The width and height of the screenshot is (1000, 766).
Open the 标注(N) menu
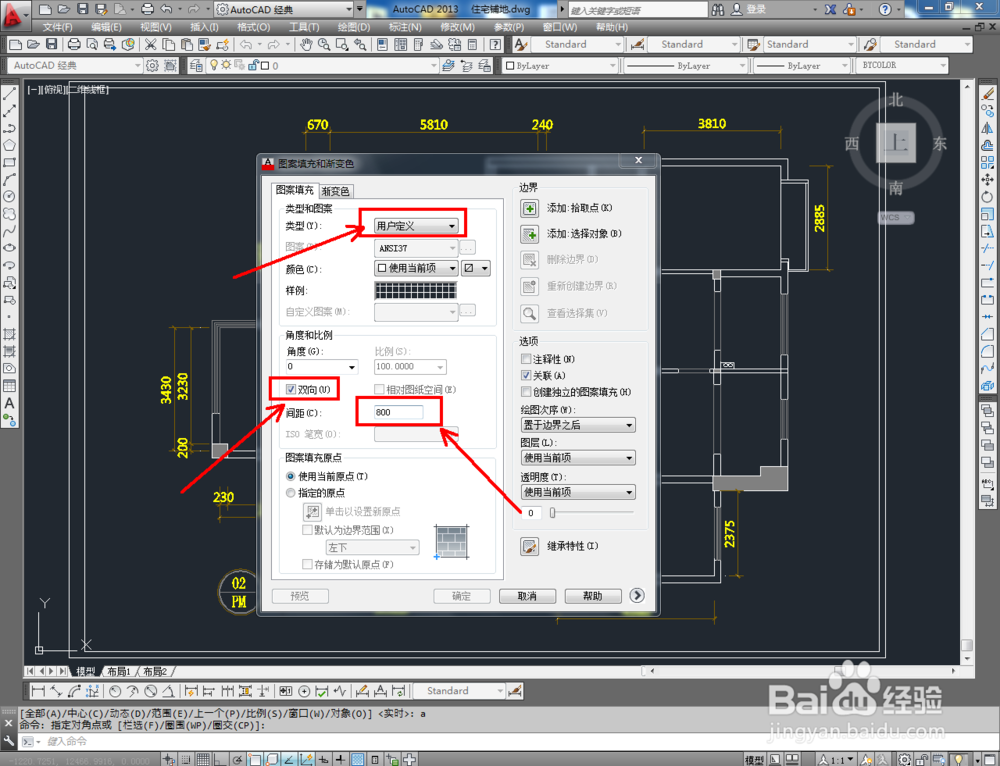pyautogui.click(x=405, y=27)
